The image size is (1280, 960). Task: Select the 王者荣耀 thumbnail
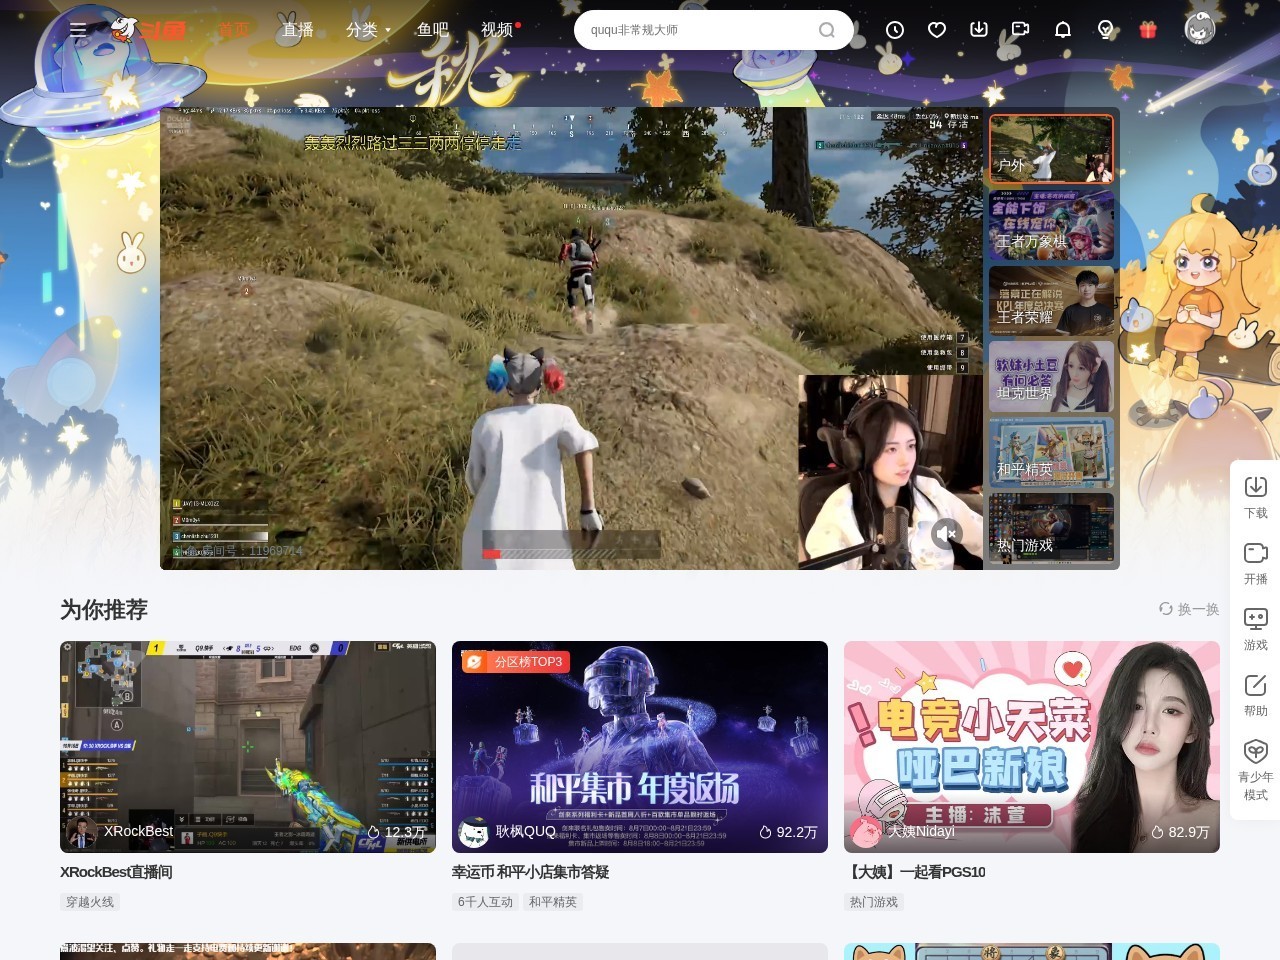pyautogui.click(x=1051, y=301)
